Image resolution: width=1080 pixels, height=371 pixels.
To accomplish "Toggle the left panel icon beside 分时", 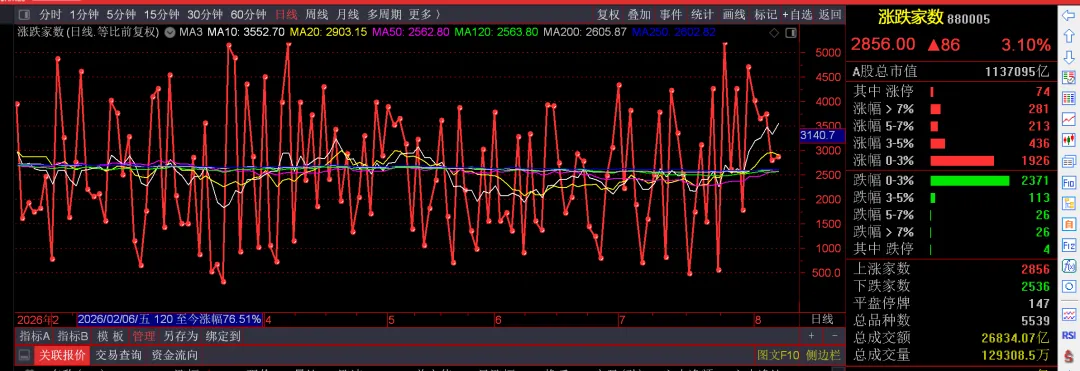I will pyautogui.click(x=23, y=14).
